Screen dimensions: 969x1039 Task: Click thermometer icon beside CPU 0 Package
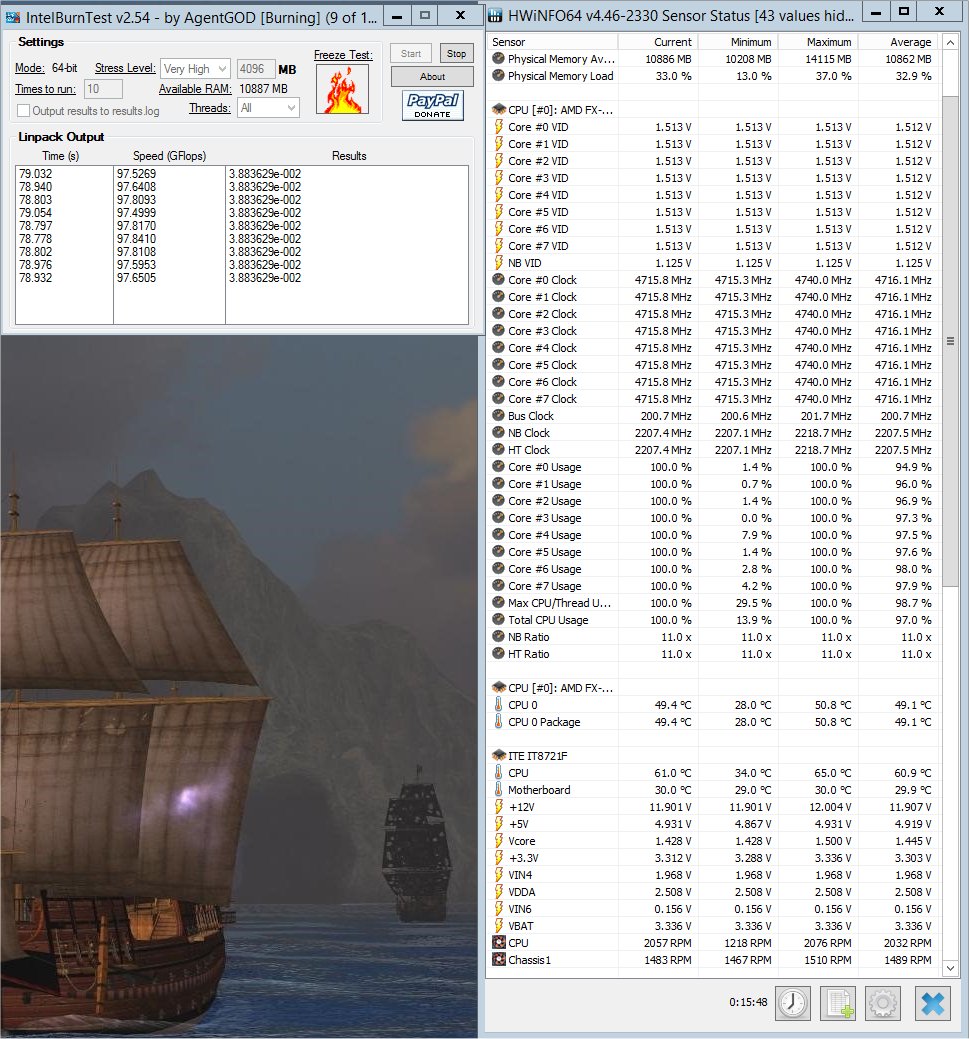[498, 722]
